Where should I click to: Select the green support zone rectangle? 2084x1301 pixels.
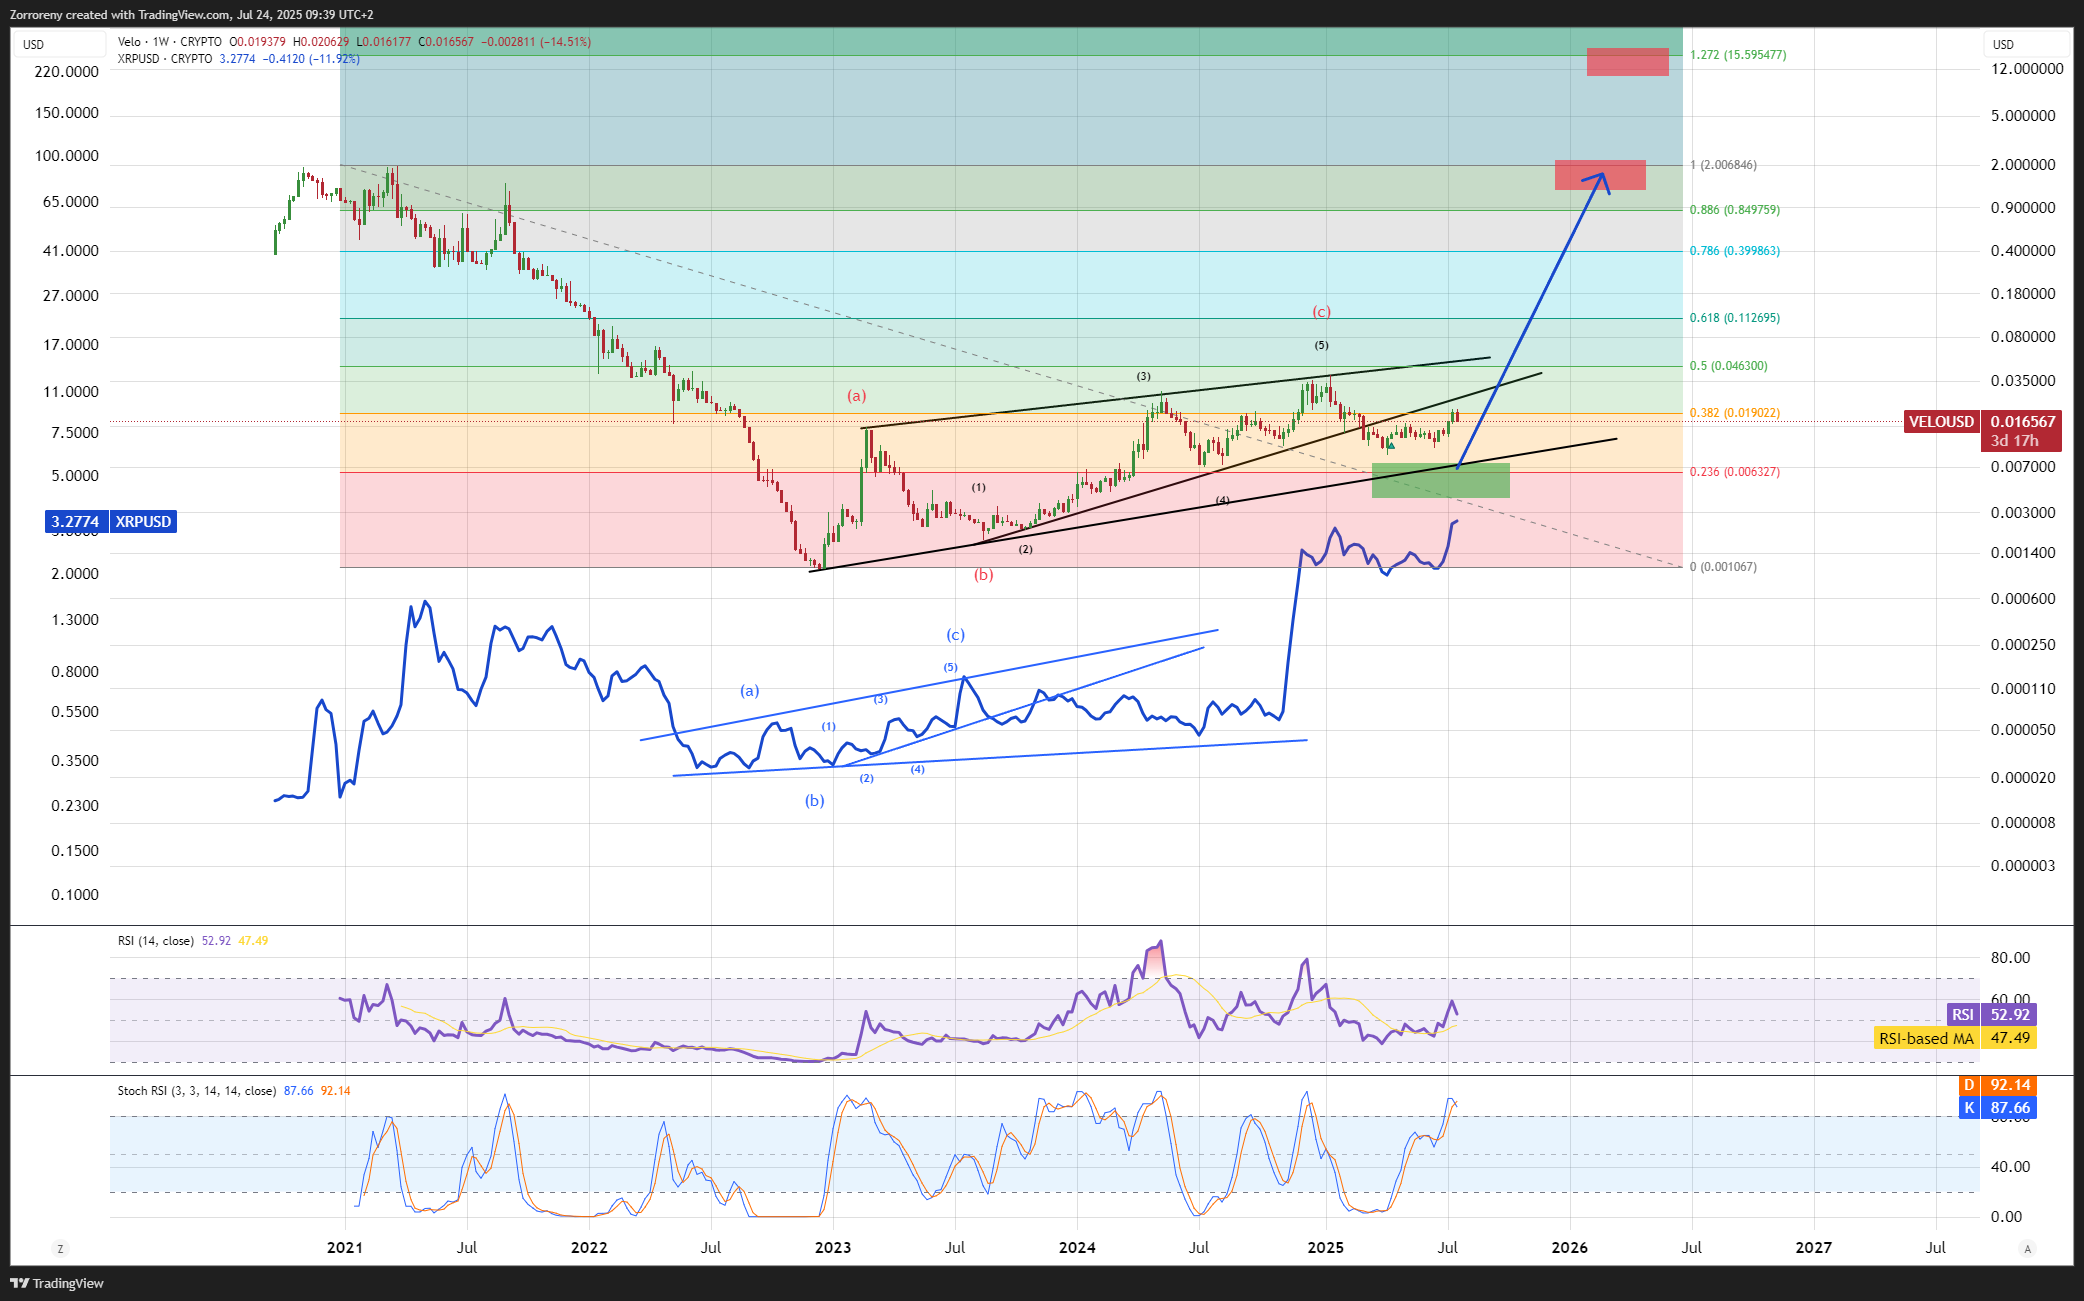click(1441, 480)
